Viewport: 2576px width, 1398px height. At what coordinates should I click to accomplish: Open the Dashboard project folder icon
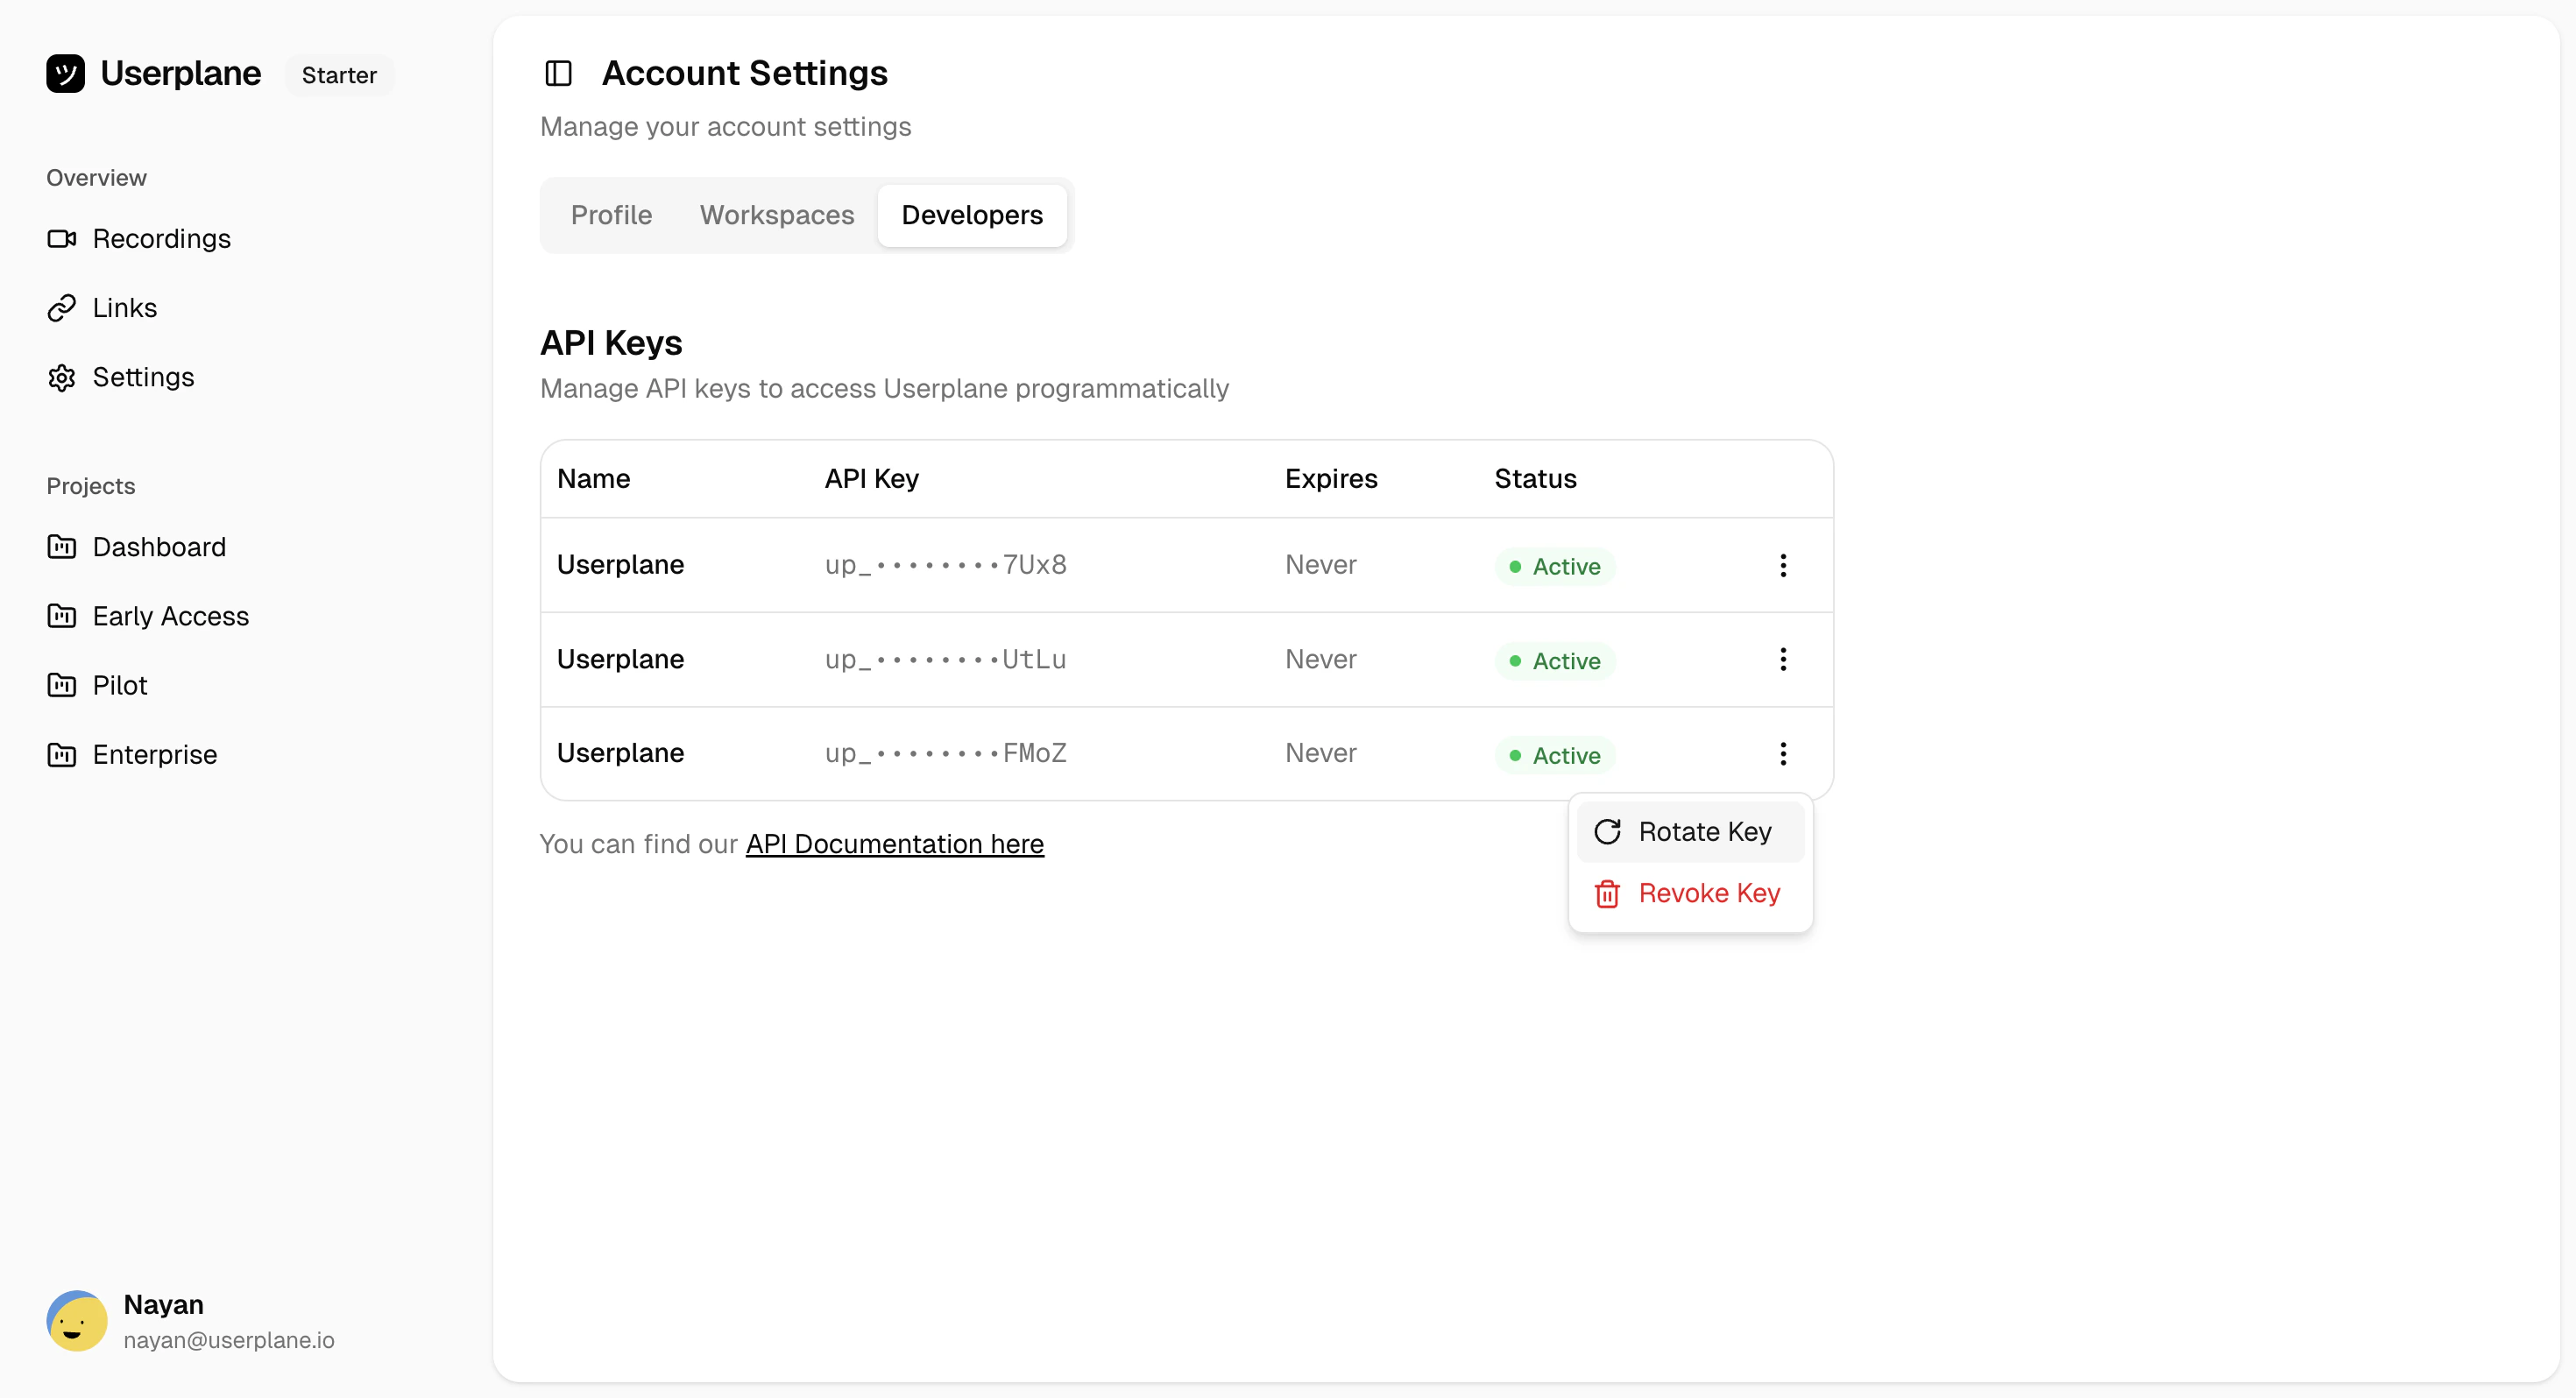pyautogui.click(x=62, y=547)
